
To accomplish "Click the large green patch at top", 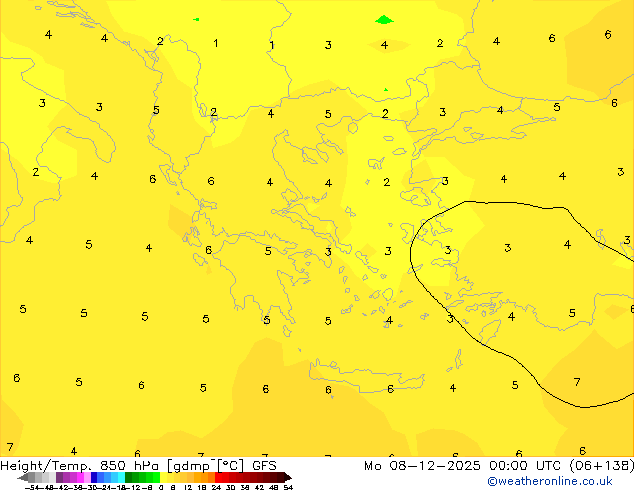I will click(384, 19).
